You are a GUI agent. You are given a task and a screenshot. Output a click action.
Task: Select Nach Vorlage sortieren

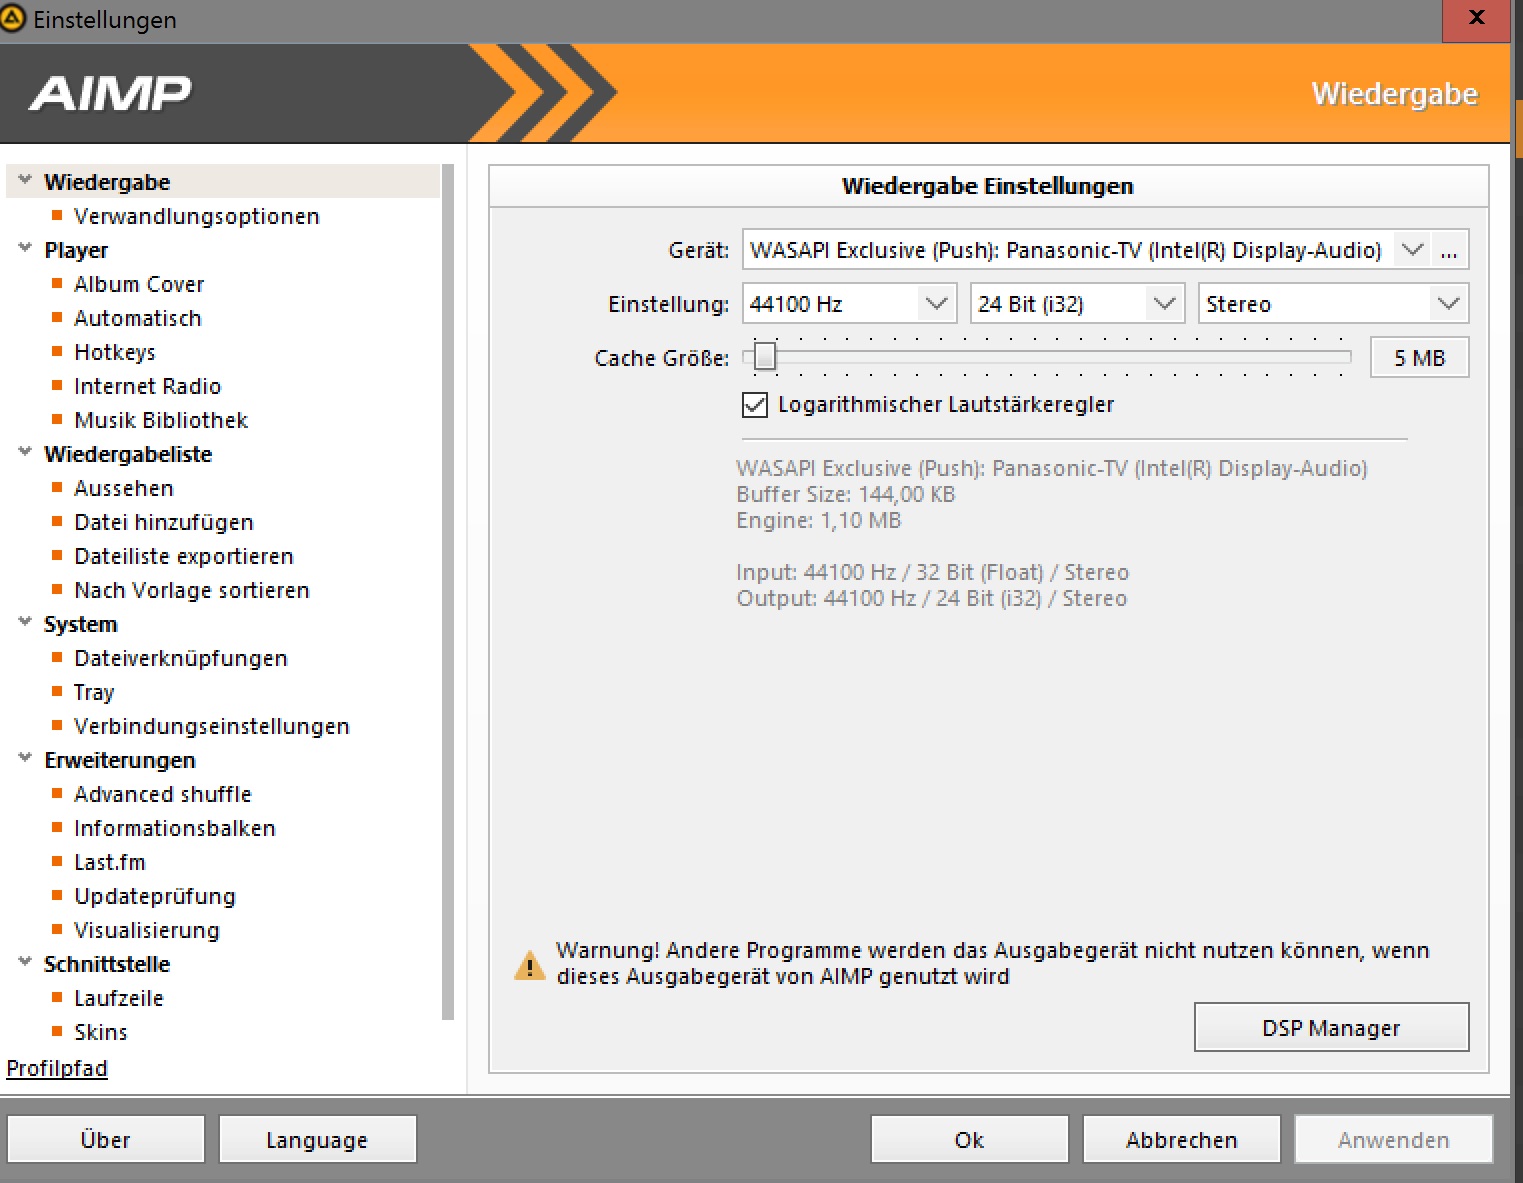pos(192,590)
